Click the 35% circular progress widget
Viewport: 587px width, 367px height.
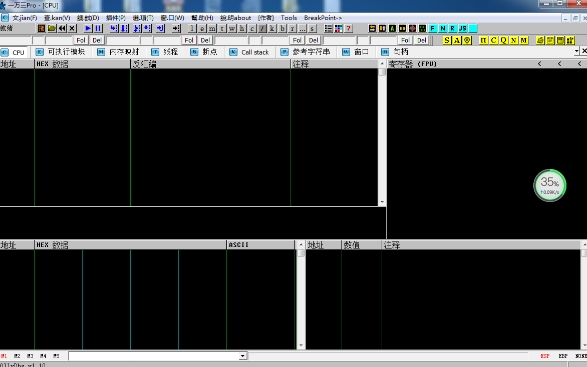[x=550, y=185]
